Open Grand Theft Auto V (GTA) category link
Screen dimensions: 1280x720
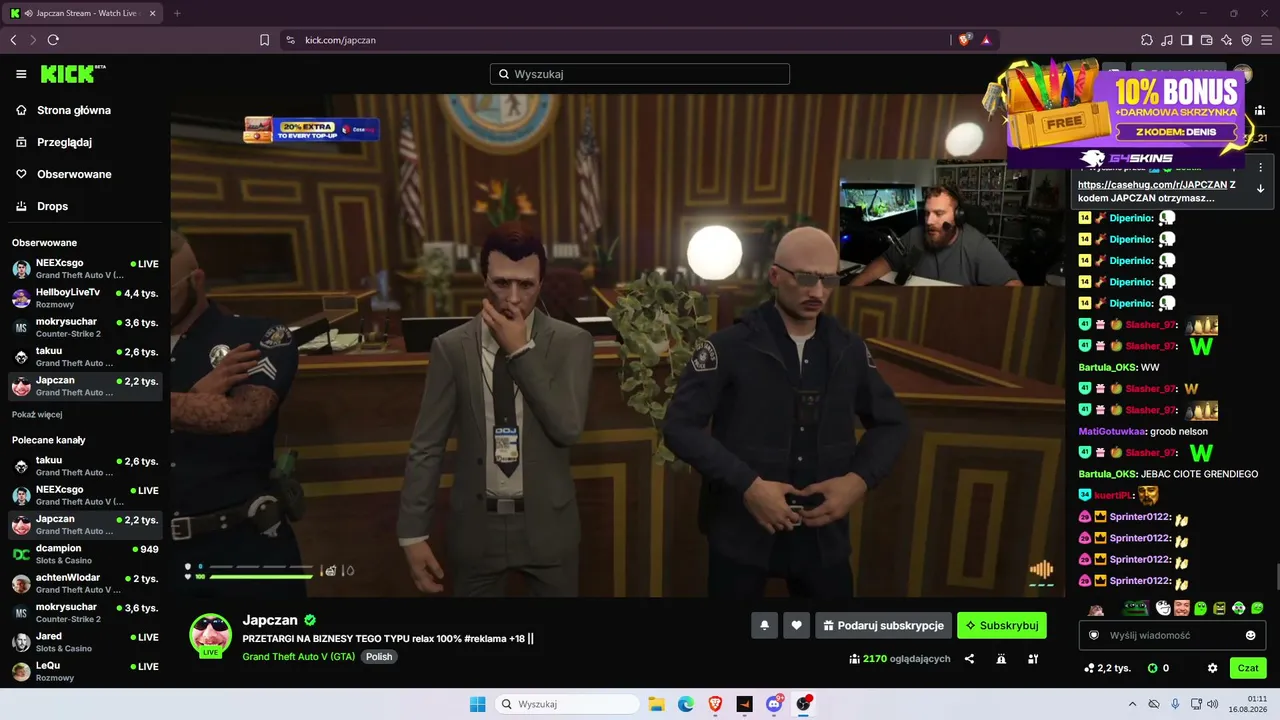[298, 657]
